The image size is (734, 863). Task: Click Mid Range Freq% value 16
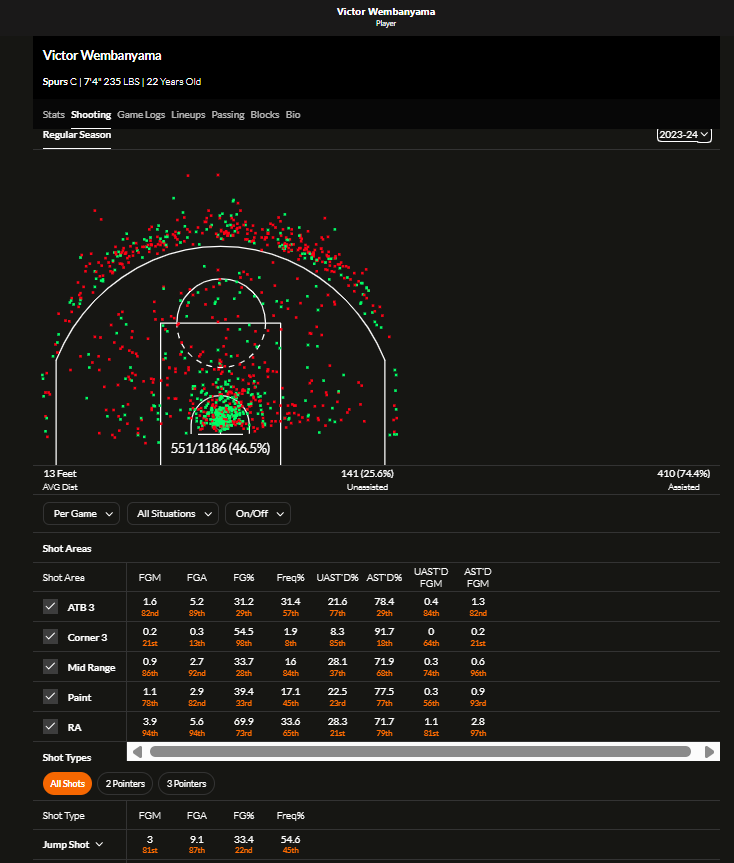(291, 662)
